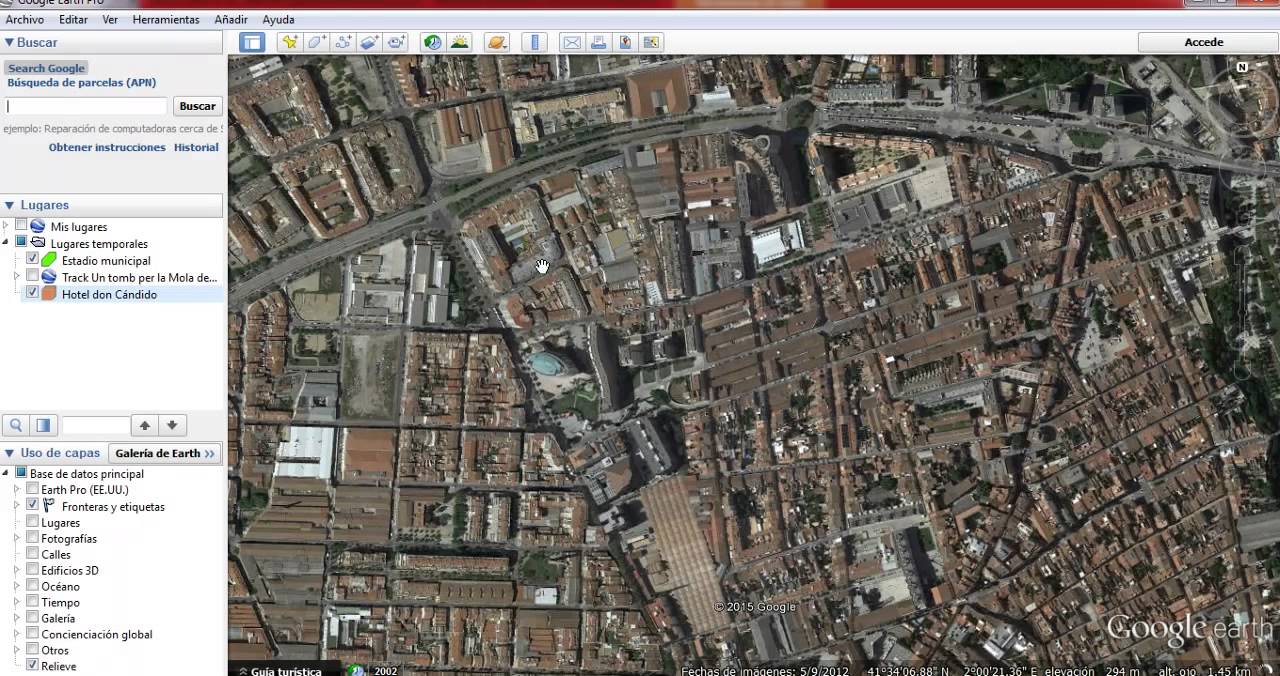Image resolution: width=1280 pixels, height=676 pixels.
Task: Uncheck Estadio municipal checkbox
Action: 32,260
